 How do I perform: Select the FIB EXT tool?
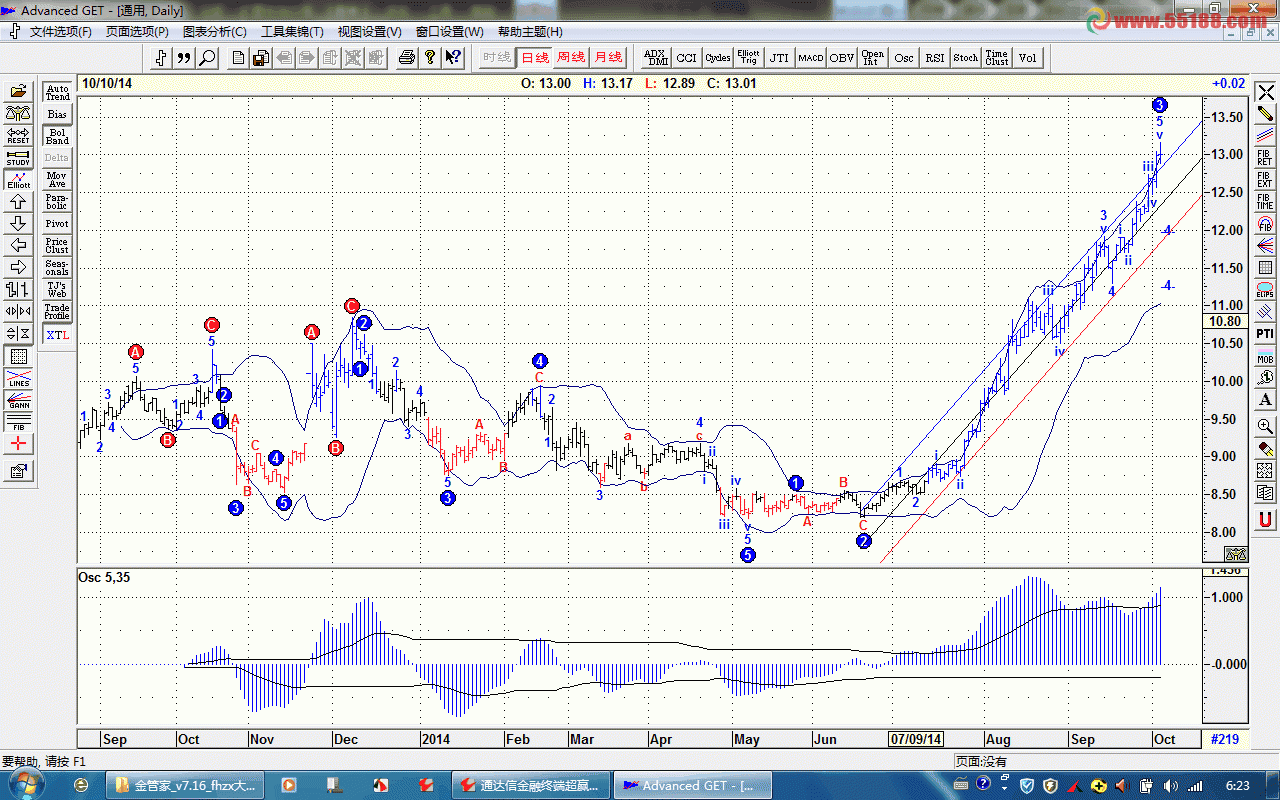pyautogui.click(x=1265, y=181)
